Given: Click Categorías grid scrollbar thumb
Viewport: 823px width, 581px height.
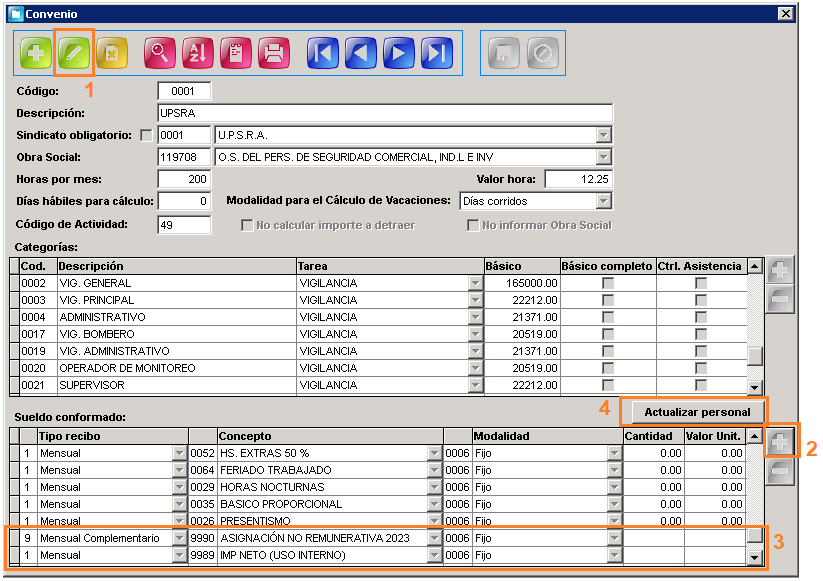Looking at the screenshot, I should pos(755,356).
